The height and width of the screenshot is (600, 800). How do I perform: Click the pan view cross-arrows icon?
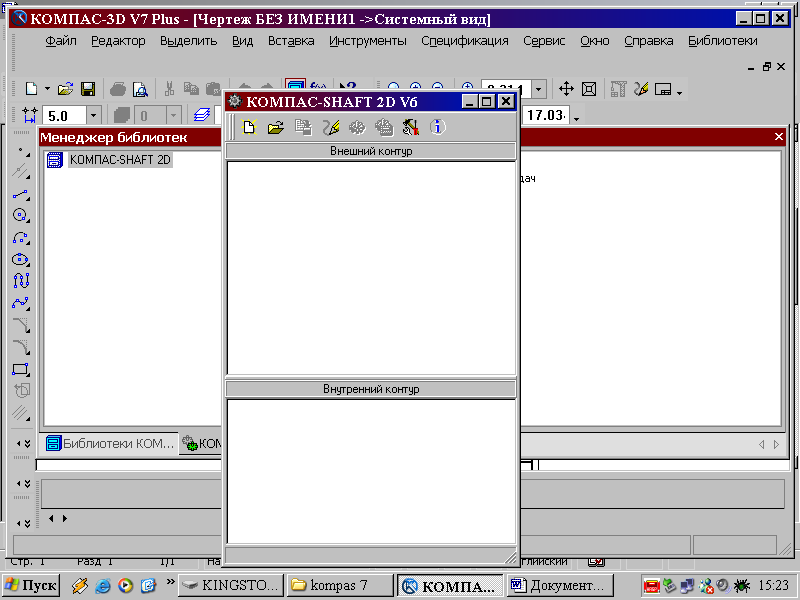coord(566,89)
